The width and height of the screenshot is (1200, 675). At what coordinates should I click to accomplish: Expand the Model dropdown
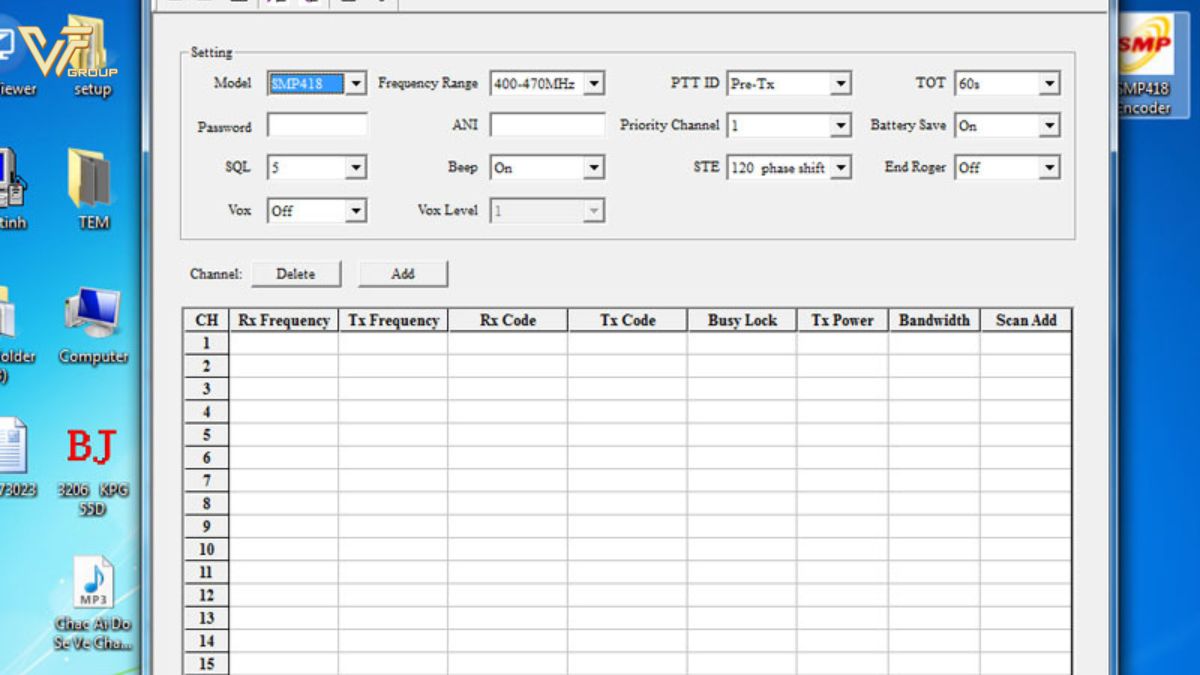[356, 84]
